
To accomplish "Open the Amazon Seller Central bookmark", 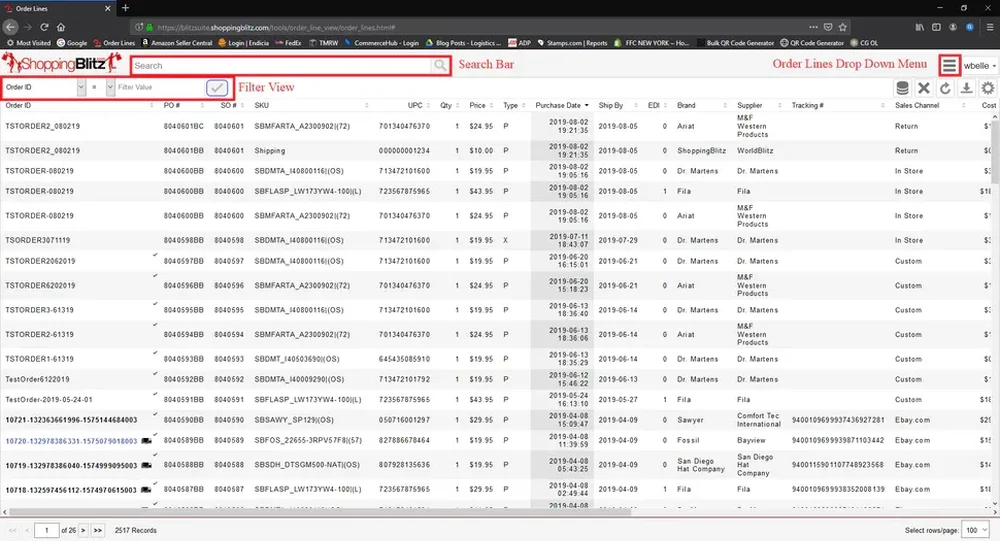I will pos(177,43).
